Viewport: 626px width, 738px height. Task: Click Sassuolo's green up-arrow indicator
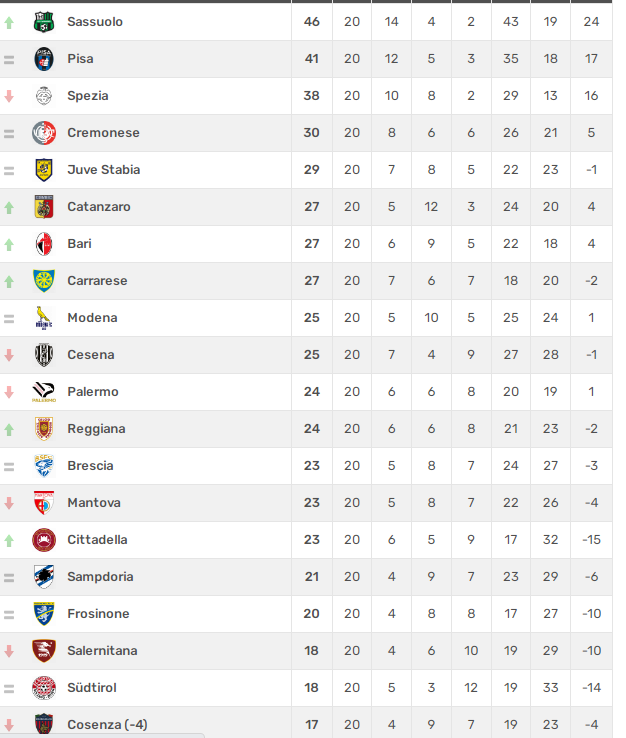click(x=9, y=23)
